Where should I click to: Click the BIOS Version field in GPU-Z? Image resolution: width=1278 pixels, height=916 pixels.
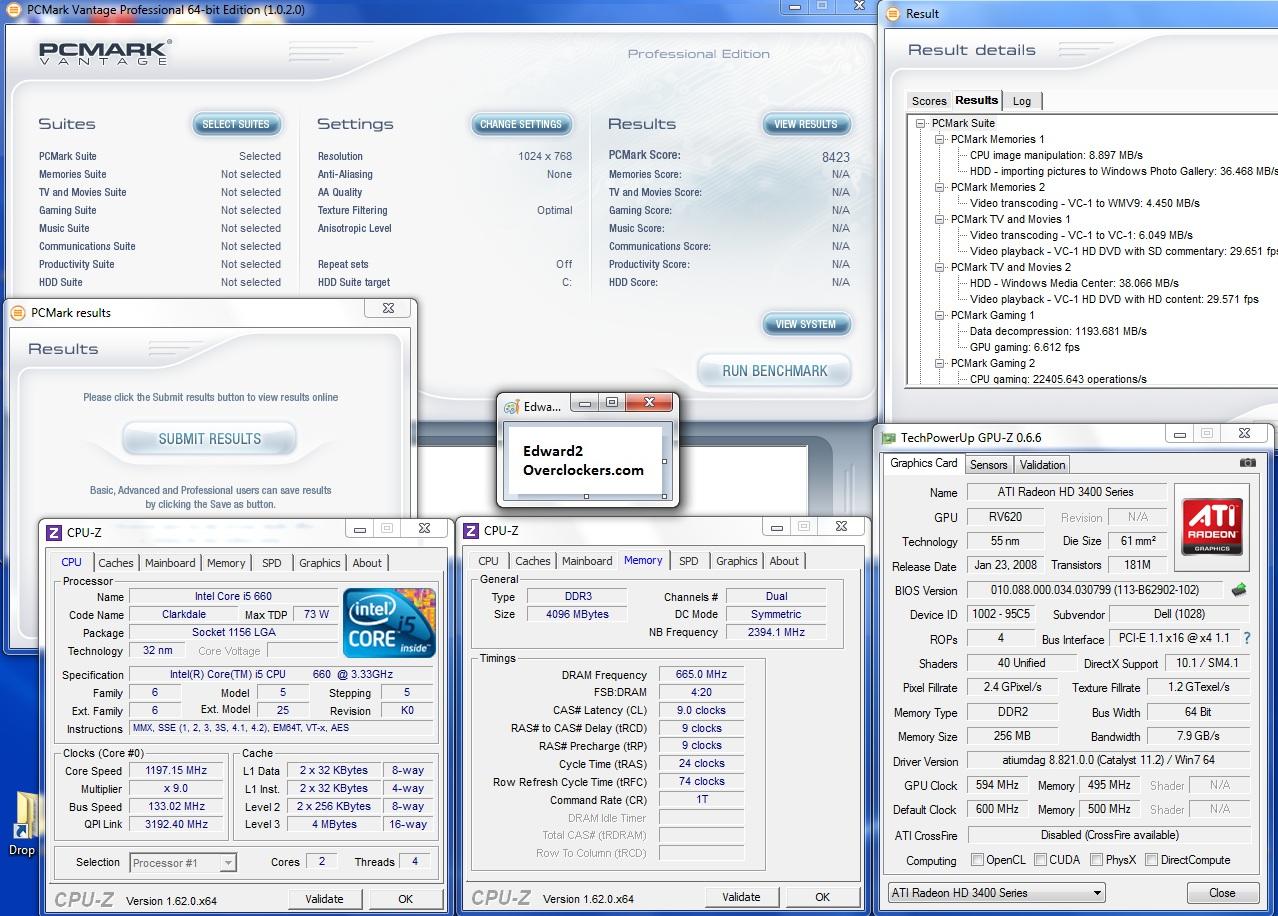point(1096,590)
